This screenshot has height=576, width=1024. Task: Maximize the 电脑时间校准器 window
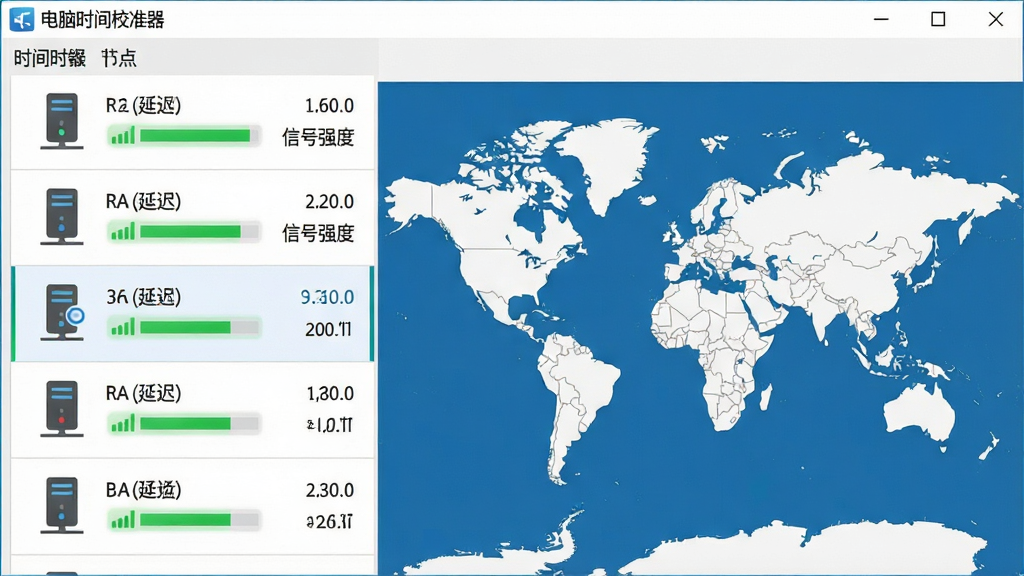(938, 20)
